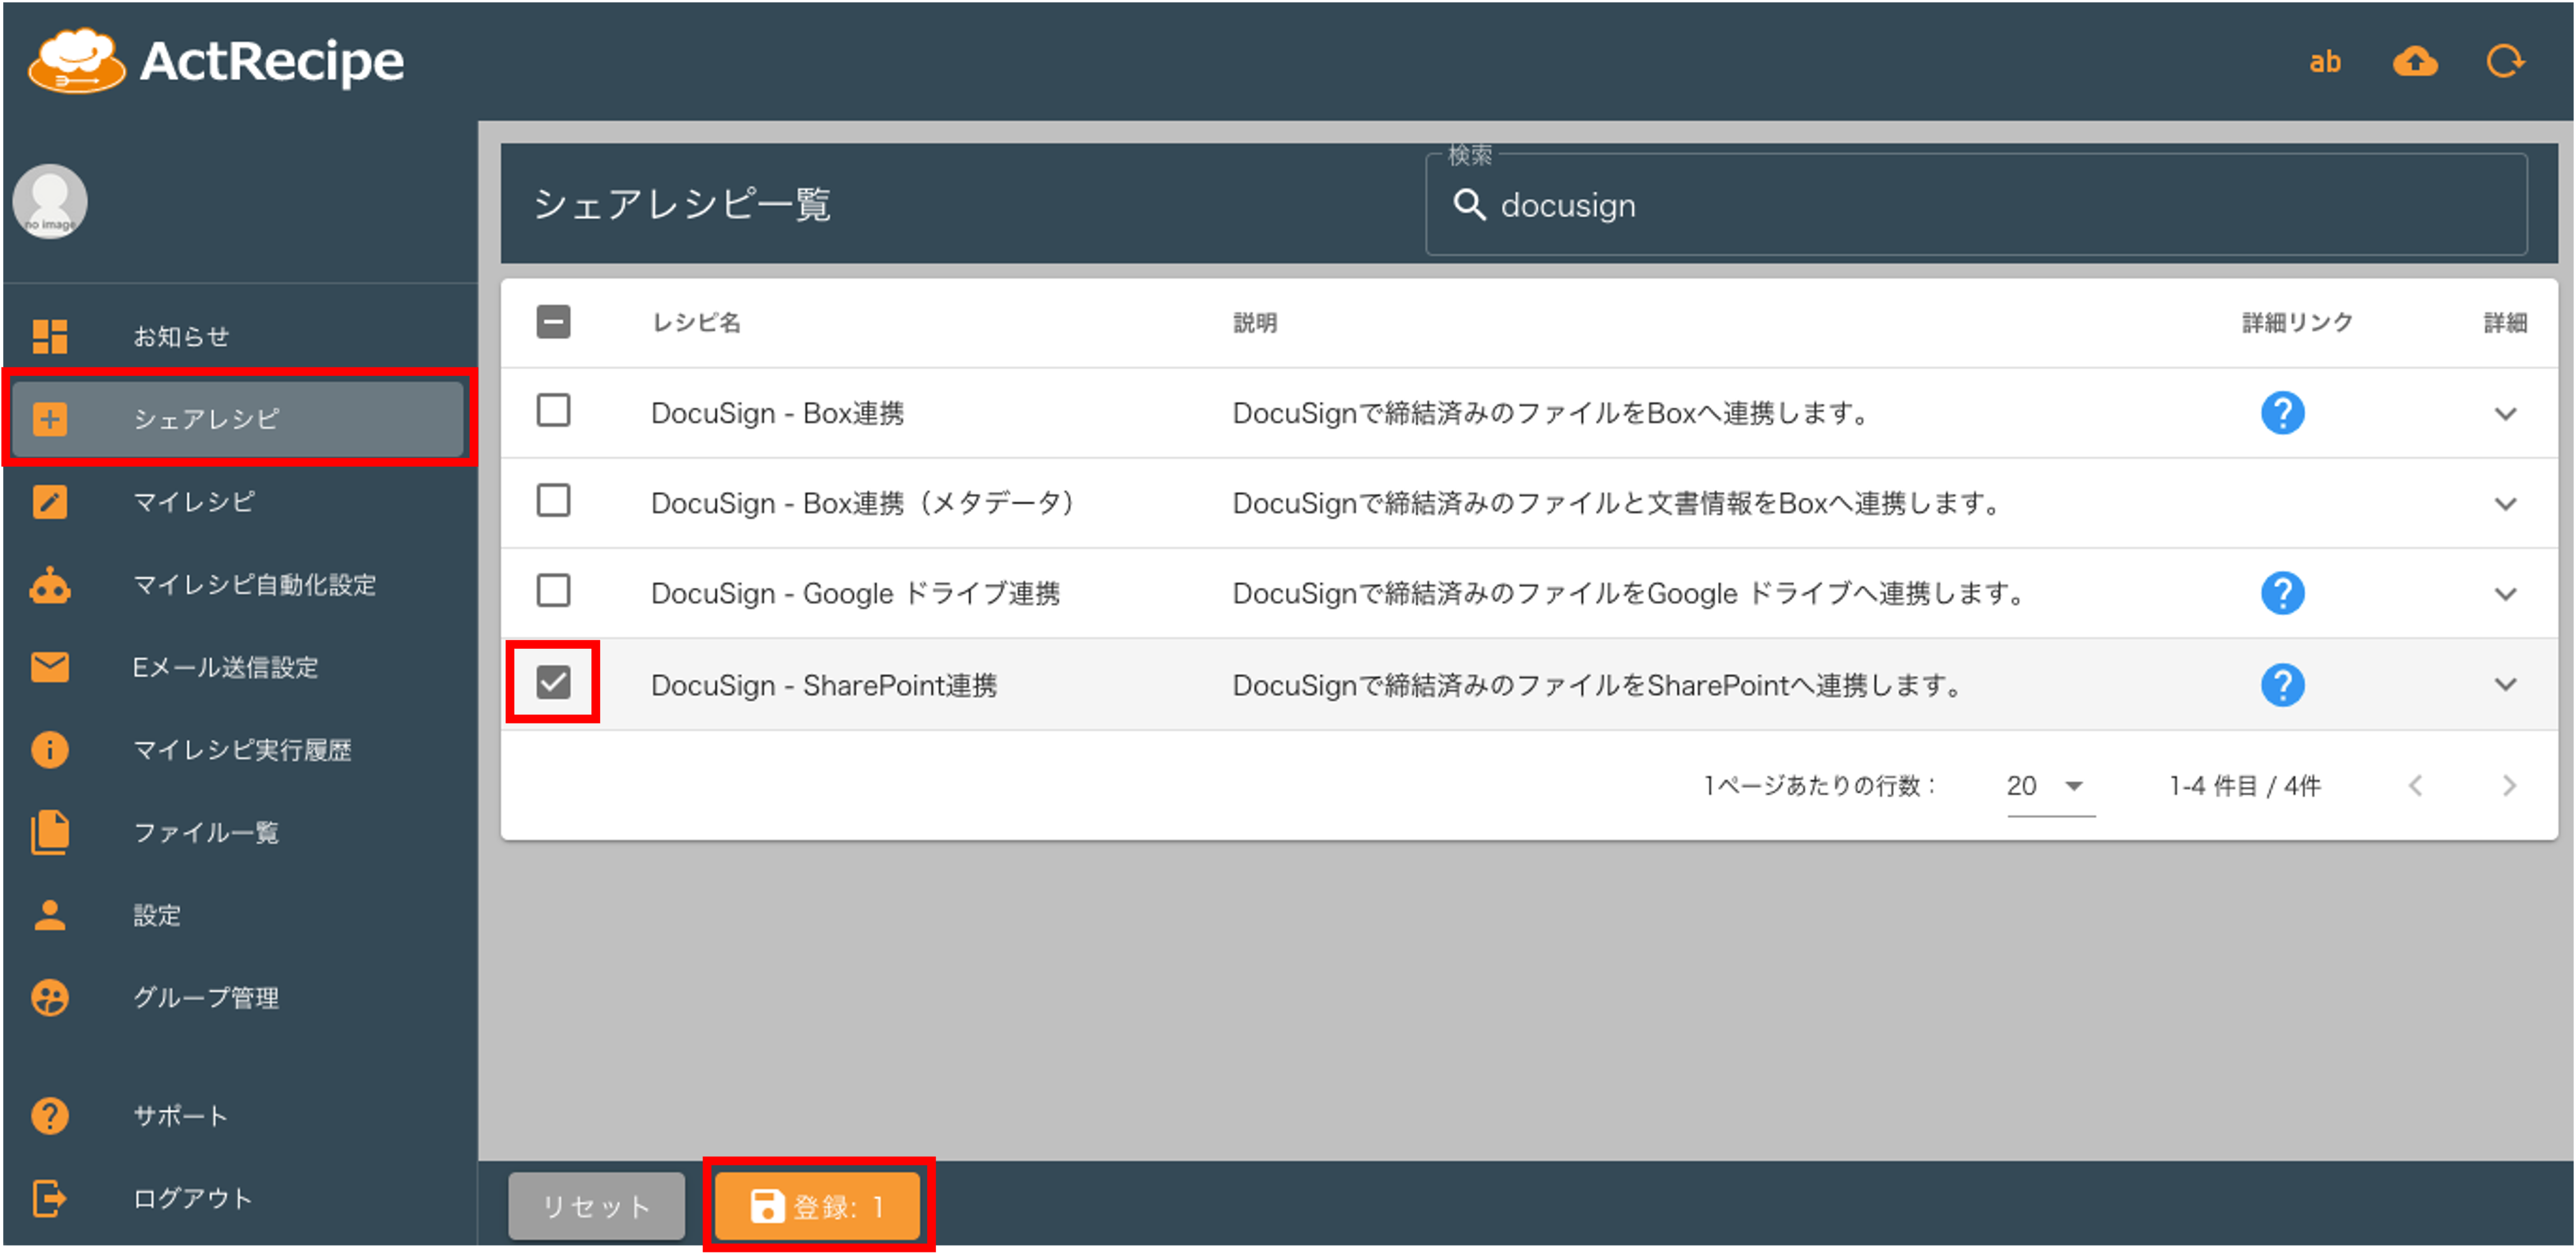2576x1253 pixels.
Task: Click the マイレシピ pencil icon
Action: point(50,502)
